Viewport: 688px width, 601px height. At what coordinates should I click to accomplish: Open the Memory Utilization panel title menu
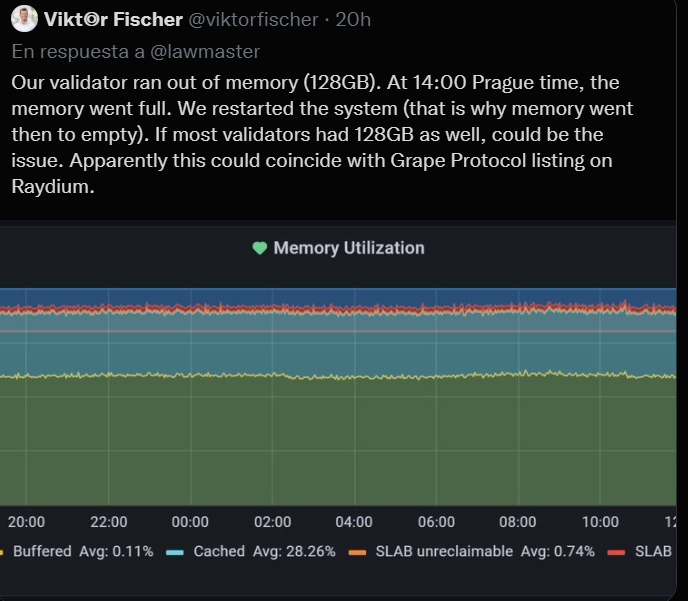tap(348, 248)
